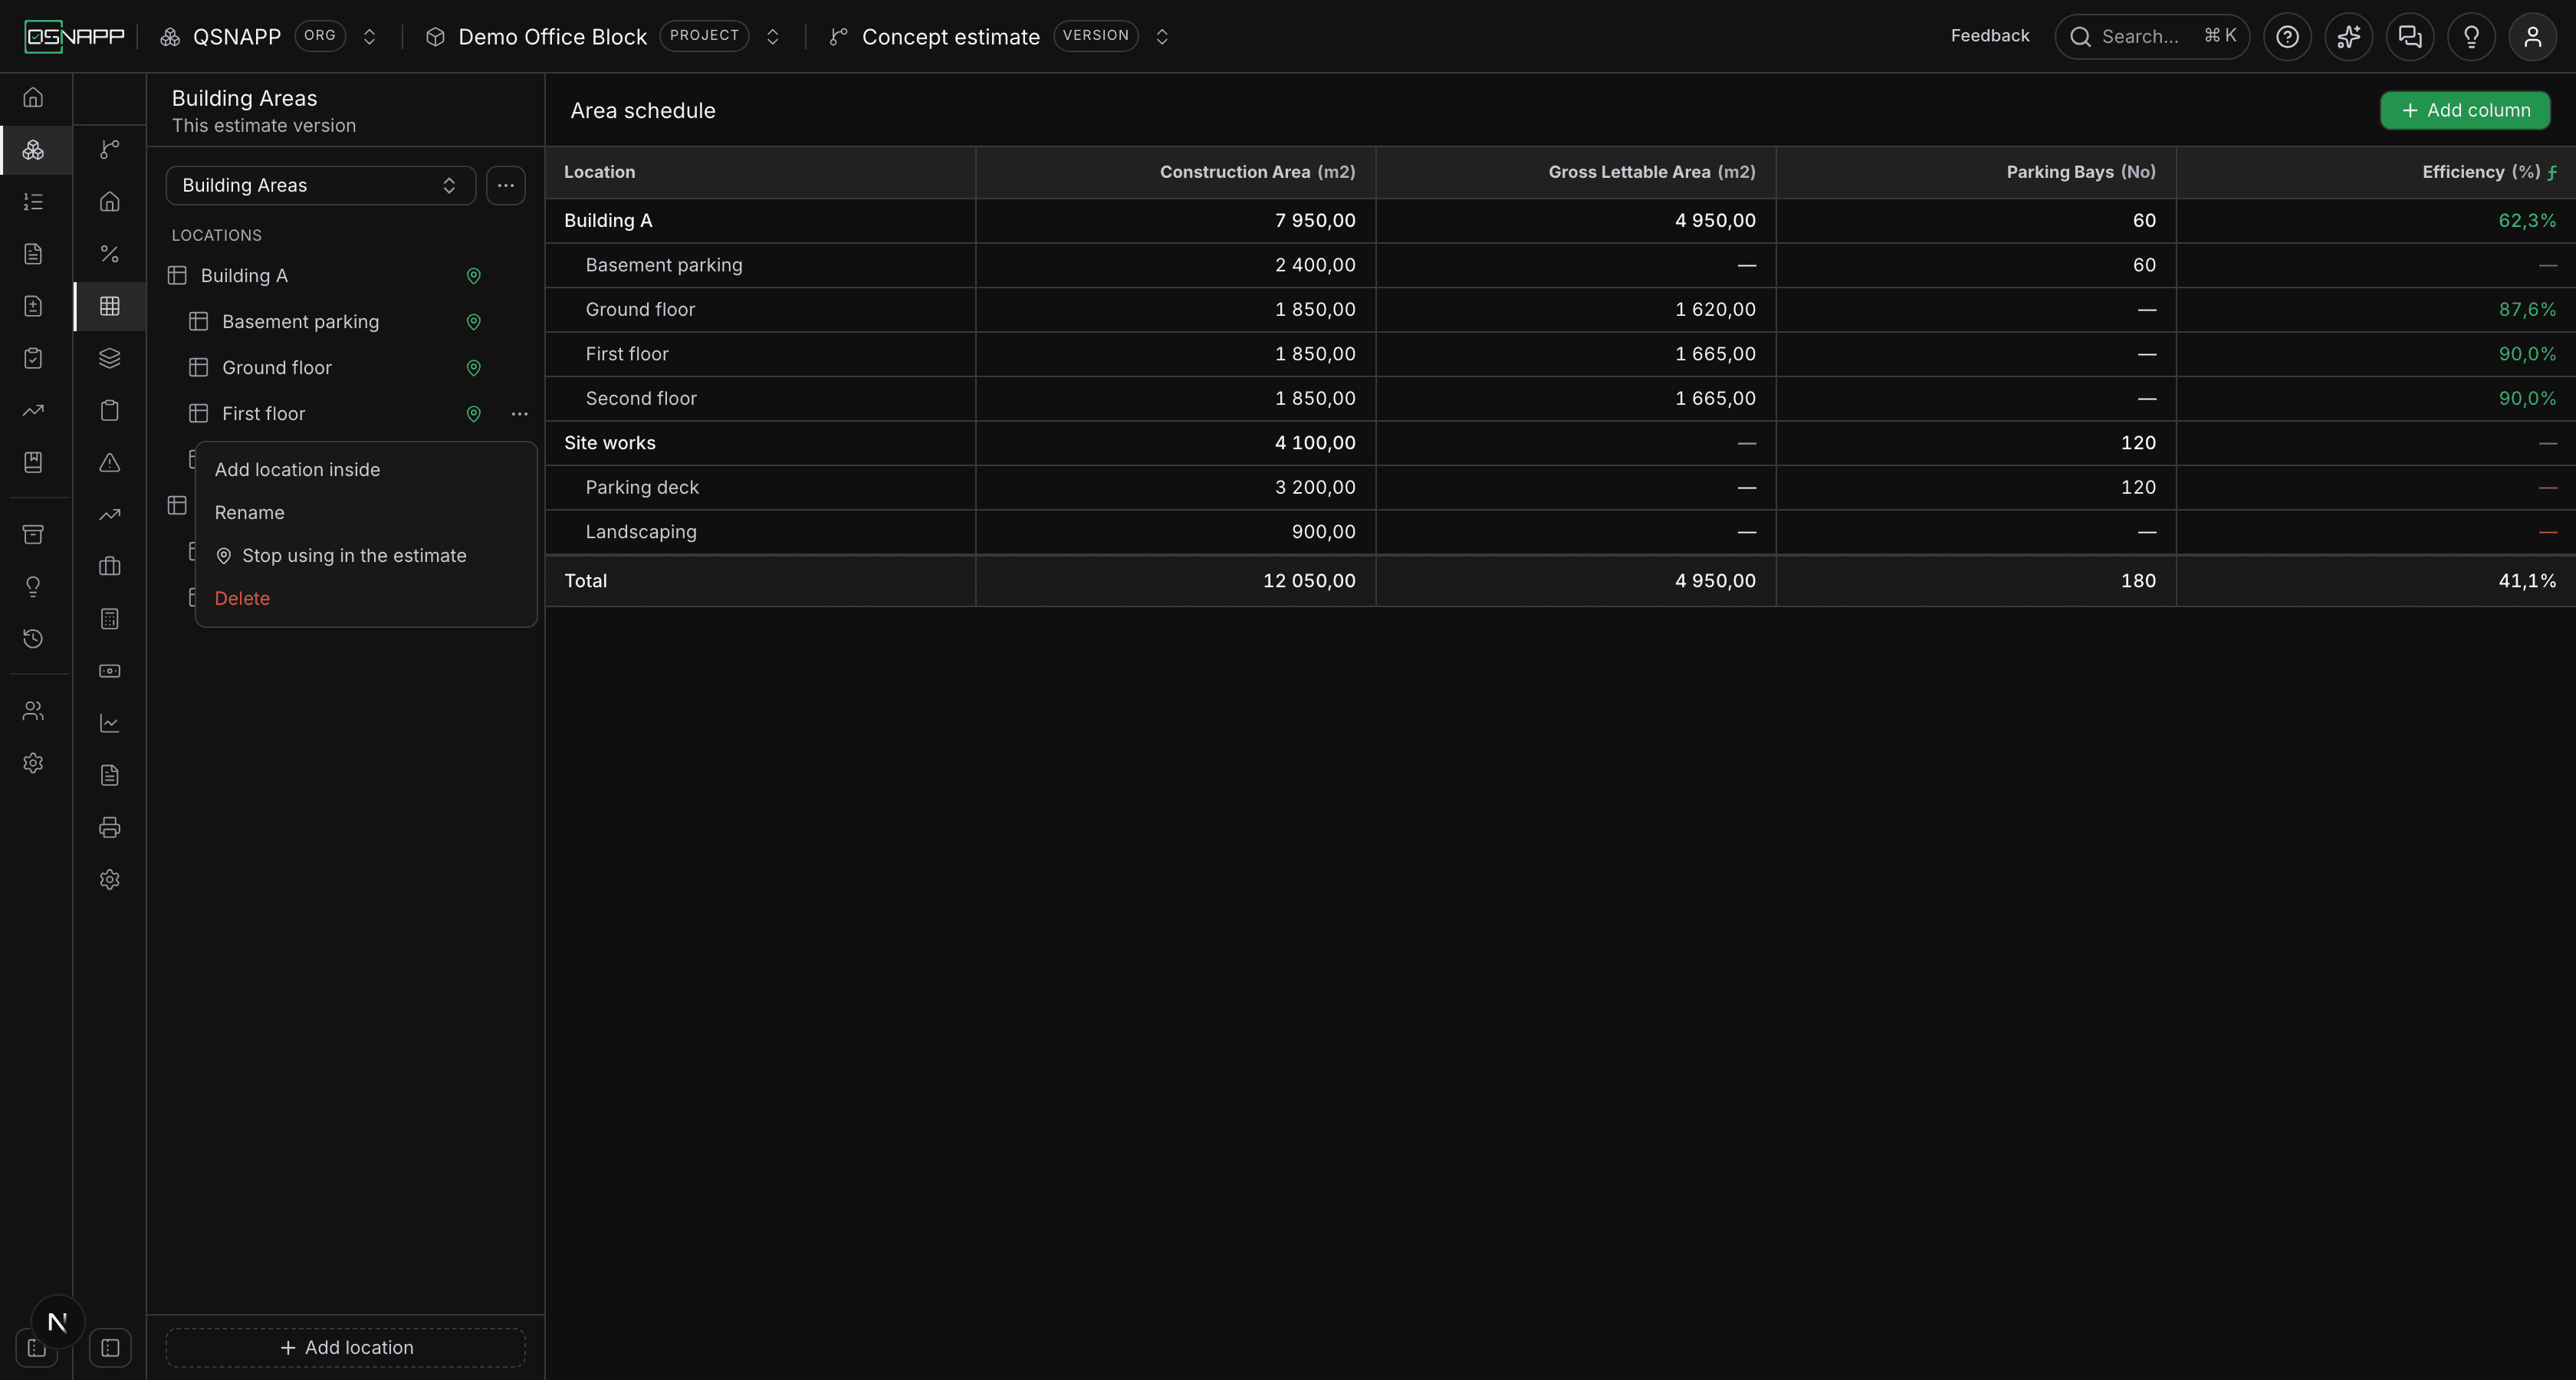
Task: Click the green Add column button
Action: pyautogui.click(x=2465, y=110)
